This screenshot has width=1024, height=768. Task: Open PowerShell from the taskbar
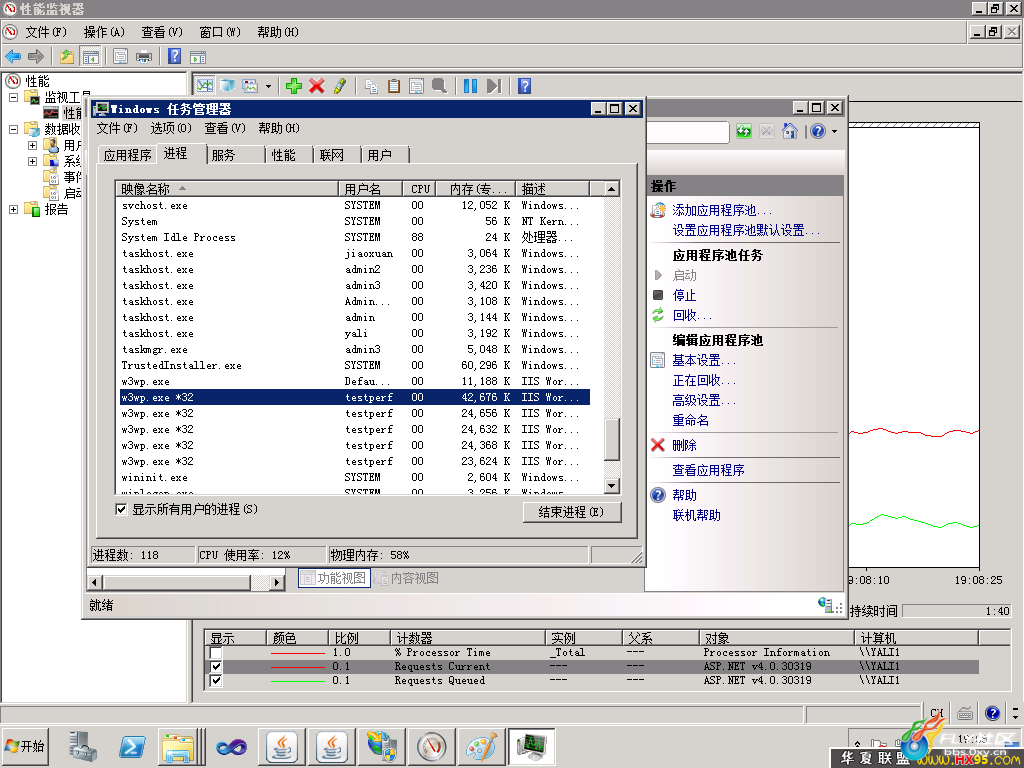pyautogui.click(x=132, y=746)
